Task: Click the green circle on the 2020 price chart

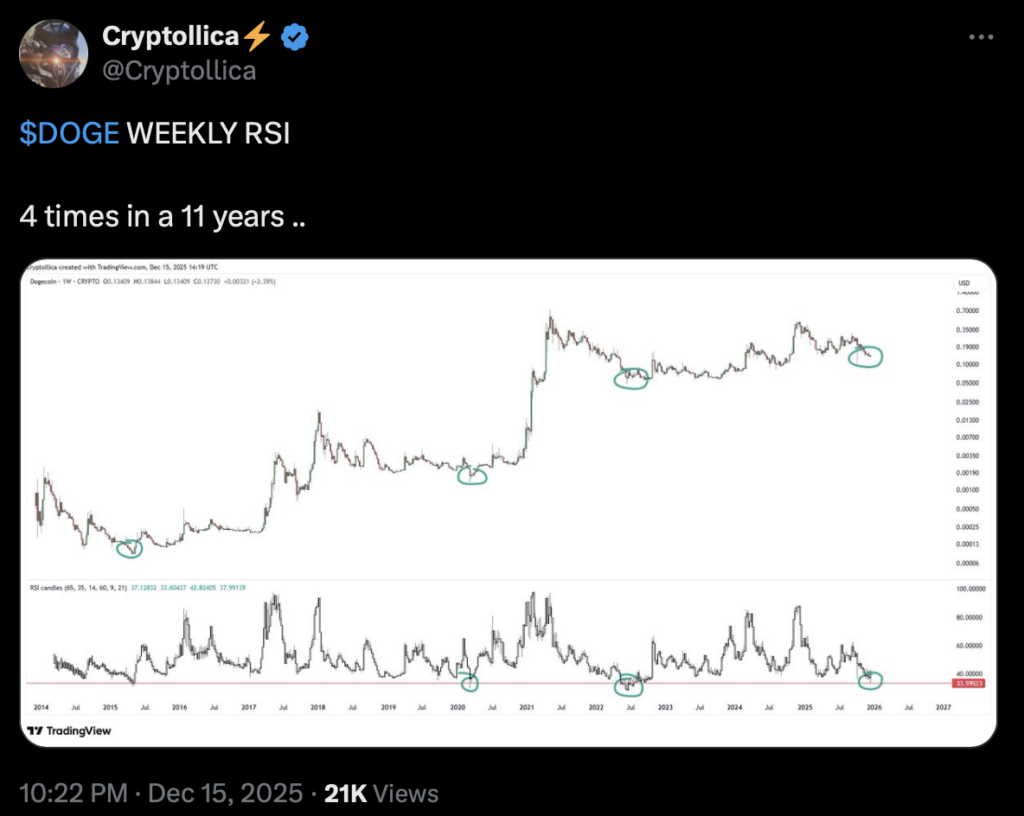Action: (x=474, y=476)
